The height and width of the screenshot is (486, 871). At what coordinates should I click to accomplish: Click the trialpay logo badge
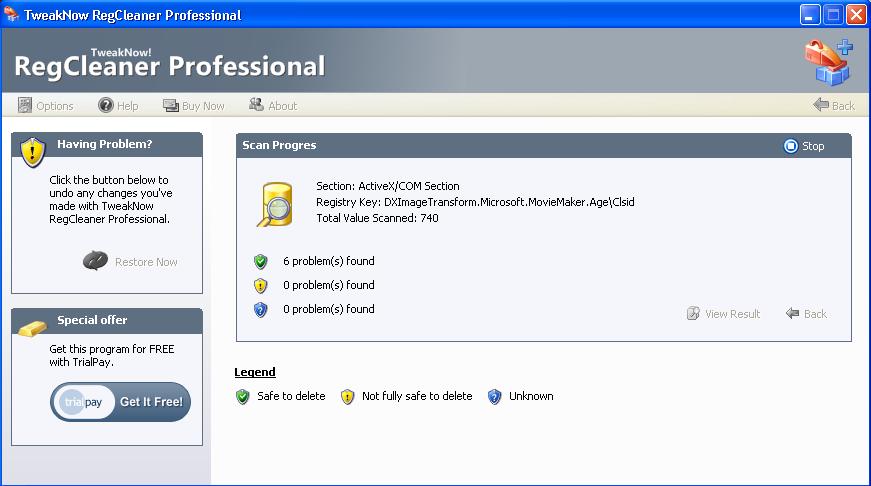coord(83,402)
